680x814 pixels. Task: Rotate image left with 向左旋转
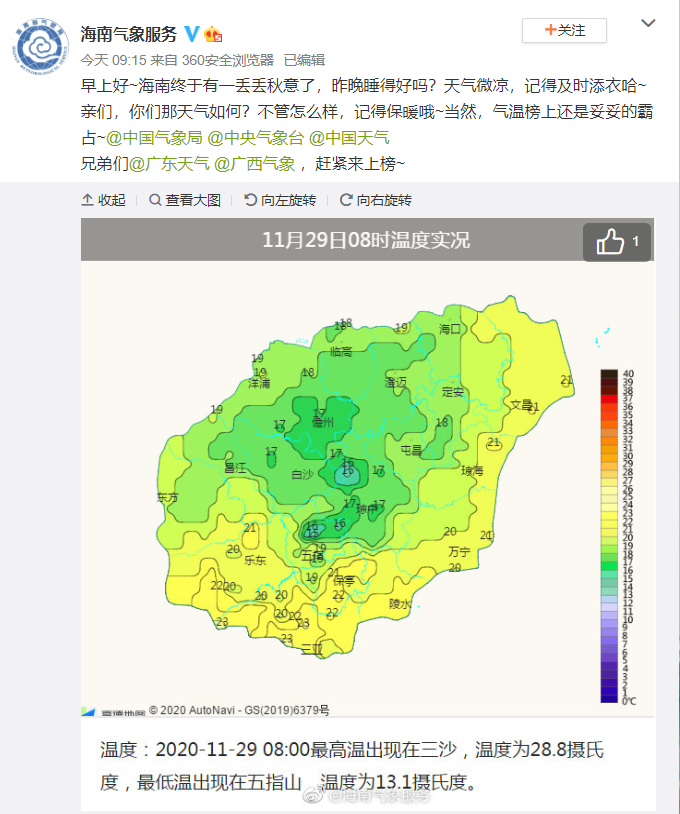[281, 200]
